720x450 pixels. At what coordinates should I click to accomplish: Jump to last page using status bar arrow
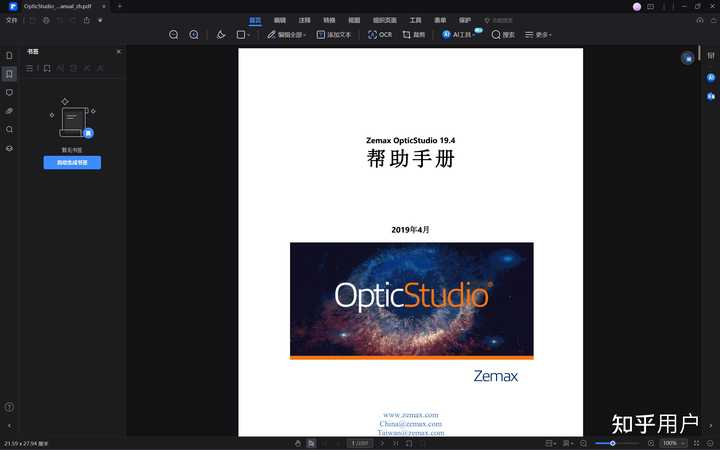tap(395, 443)
